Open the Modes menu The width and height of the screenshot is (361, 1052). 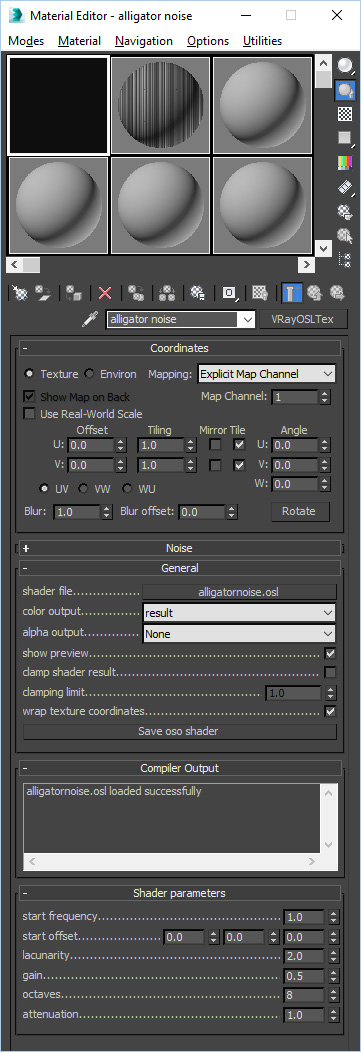[26, 41]
